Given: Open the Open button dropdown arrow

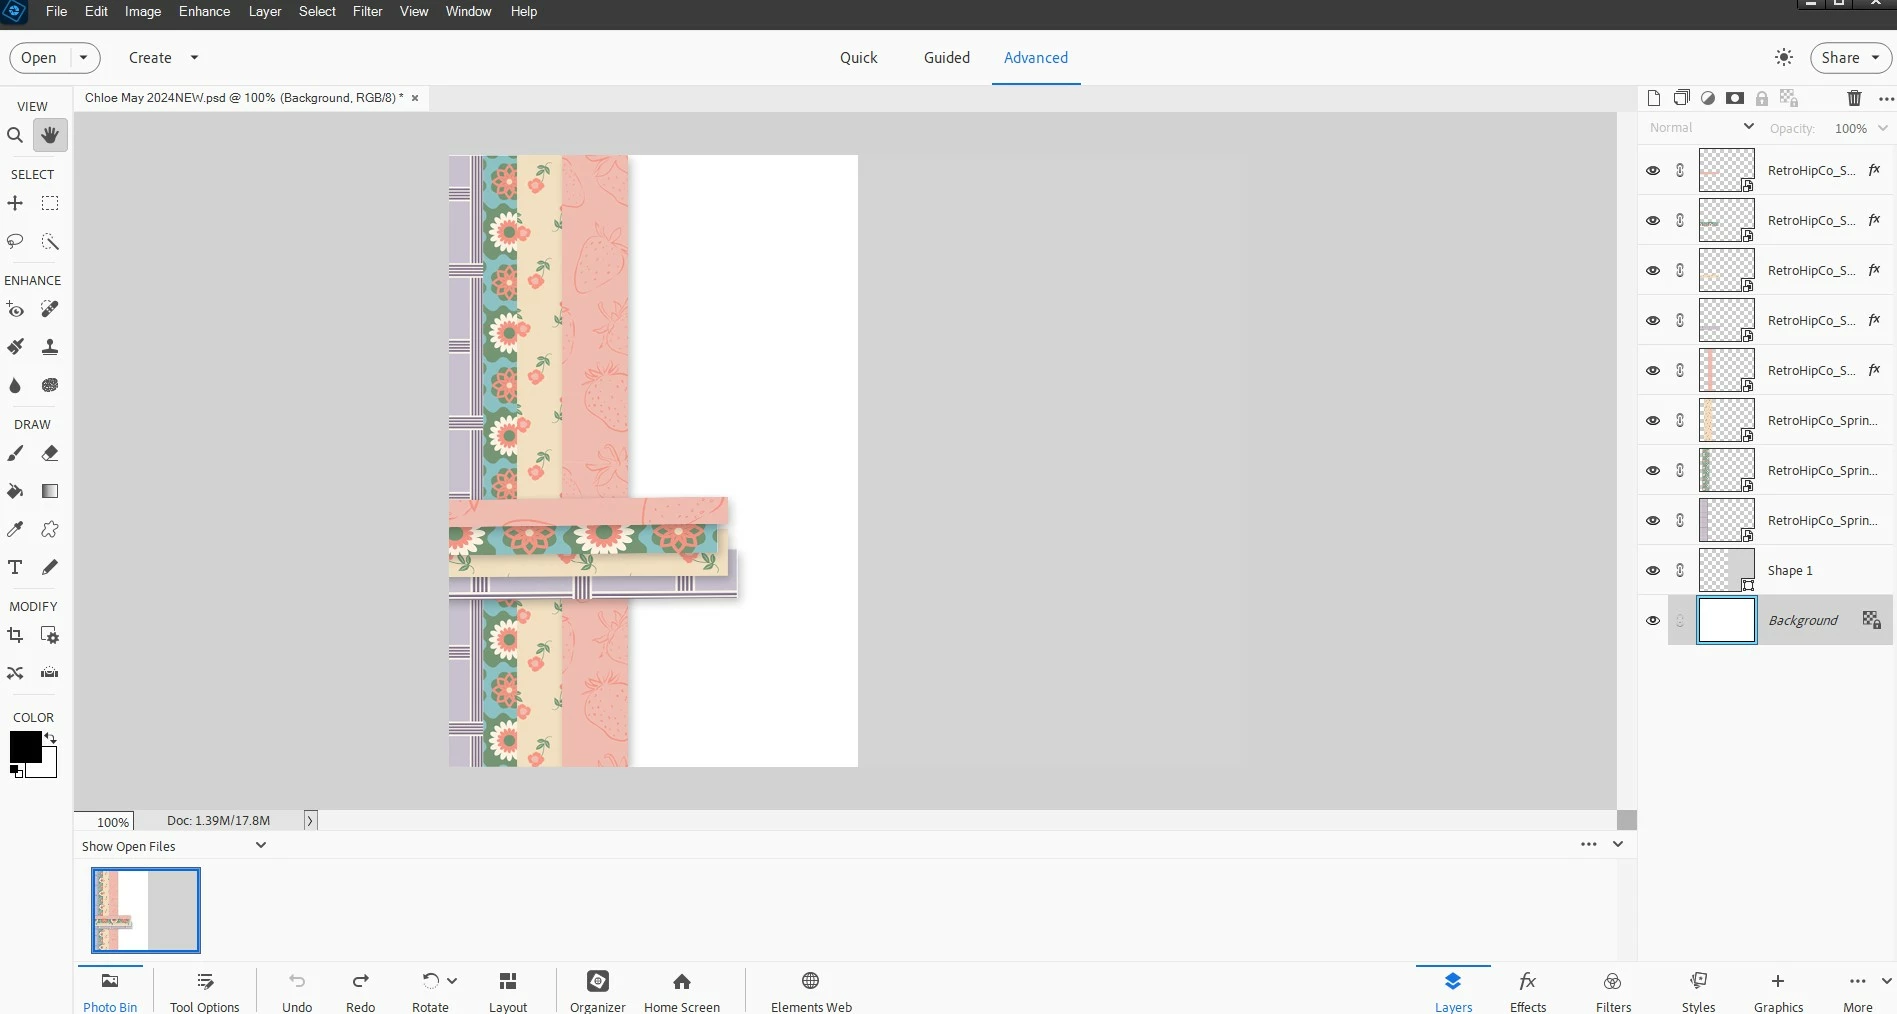Looking at the screenshot, I should (x=84, y=58).
